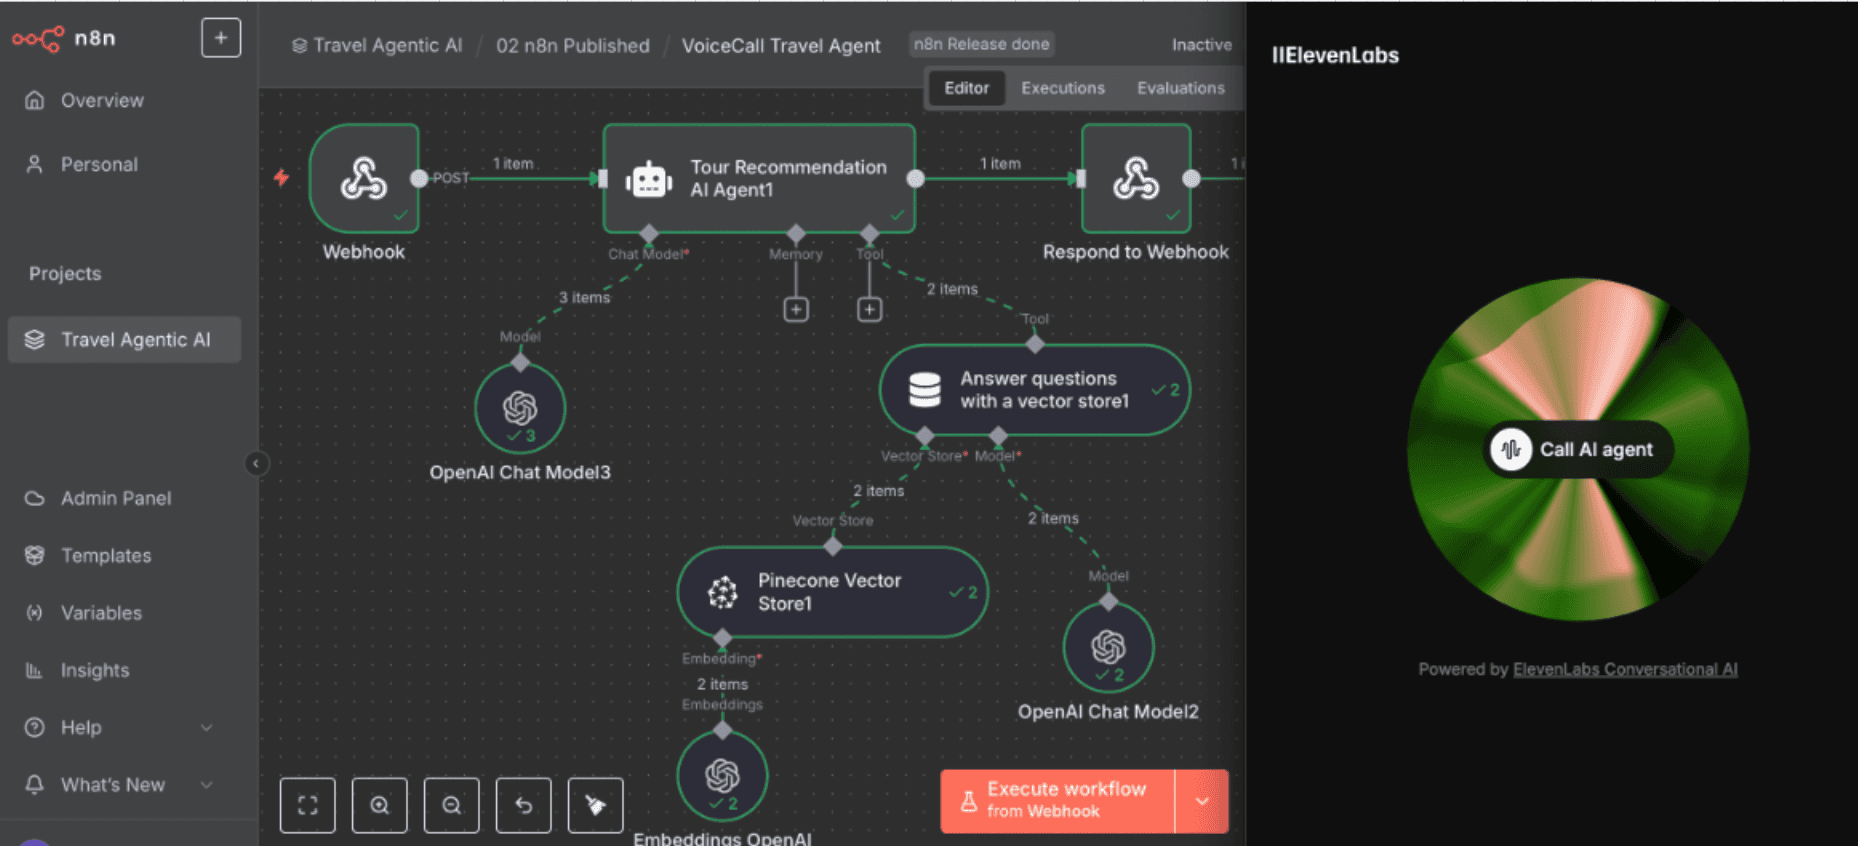The height and width of the screenshot is (846, 1858).
Task: Switch to the Evaluations tab
Action: [1181, 88]
